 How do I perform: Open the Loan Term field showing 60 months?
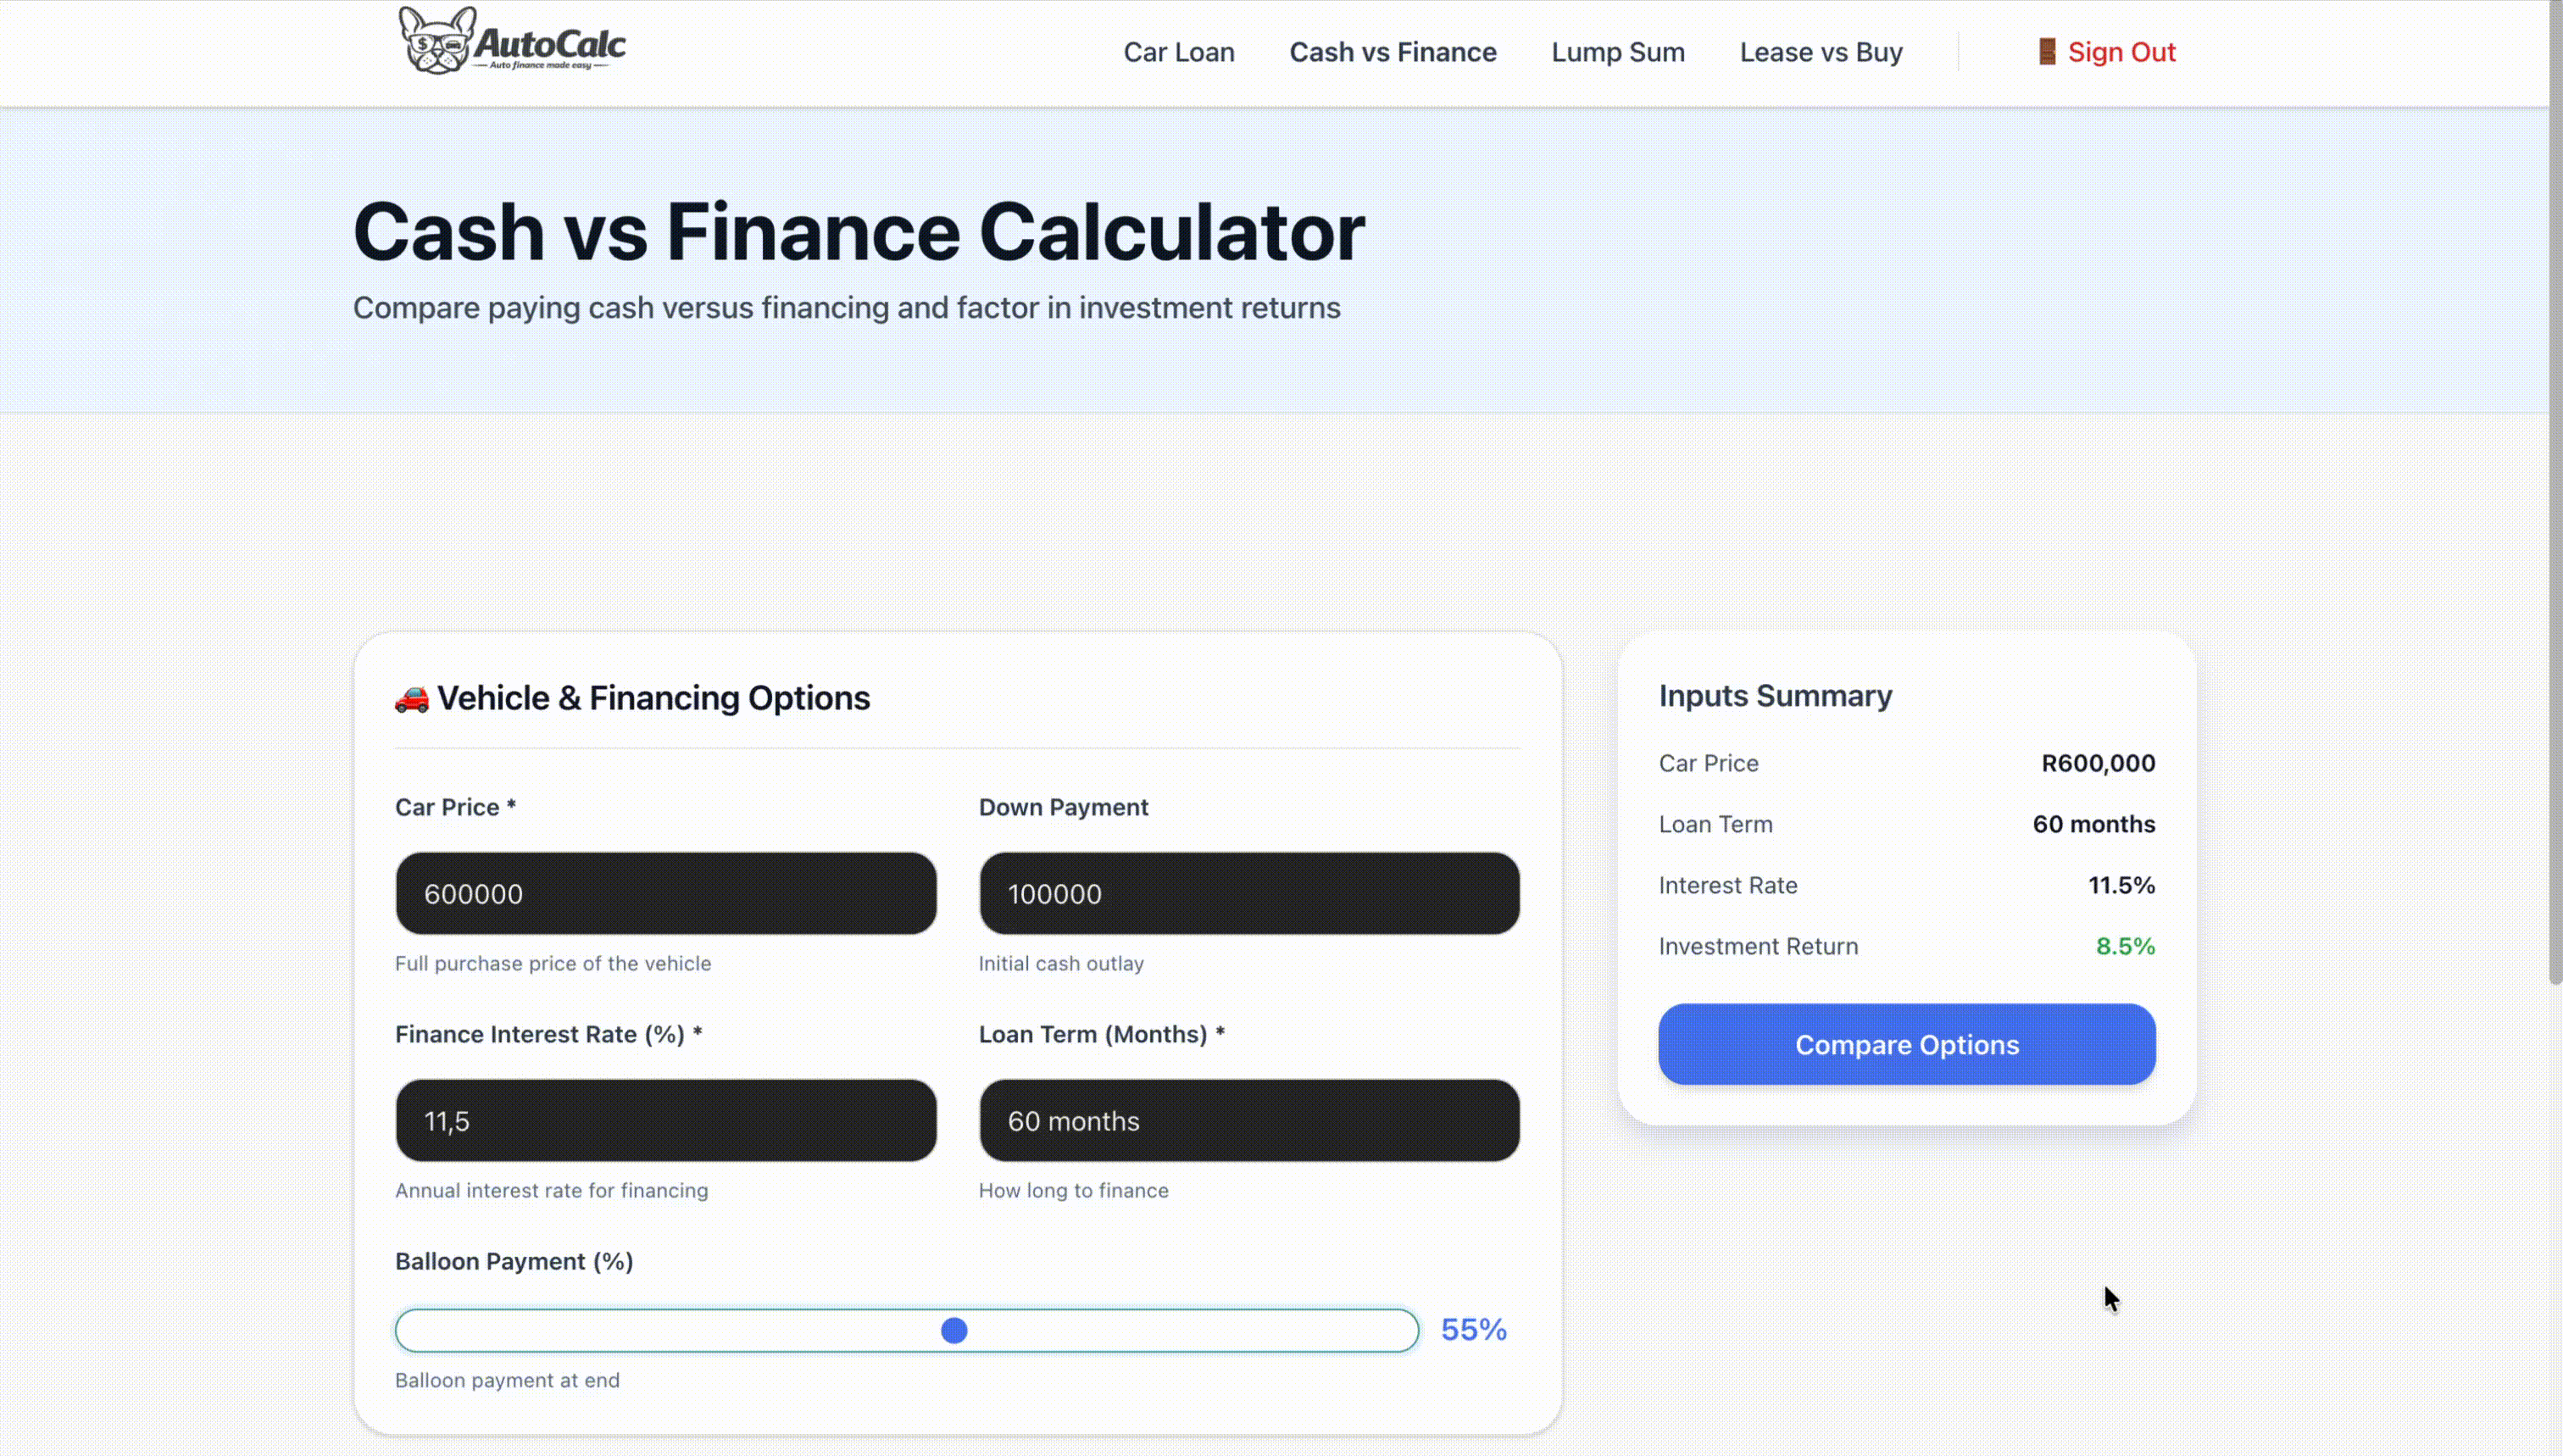tap(1248, 1120)
